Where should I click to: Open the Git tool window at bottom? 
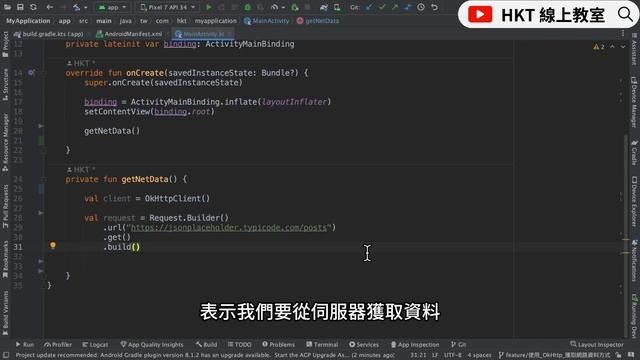458,344
